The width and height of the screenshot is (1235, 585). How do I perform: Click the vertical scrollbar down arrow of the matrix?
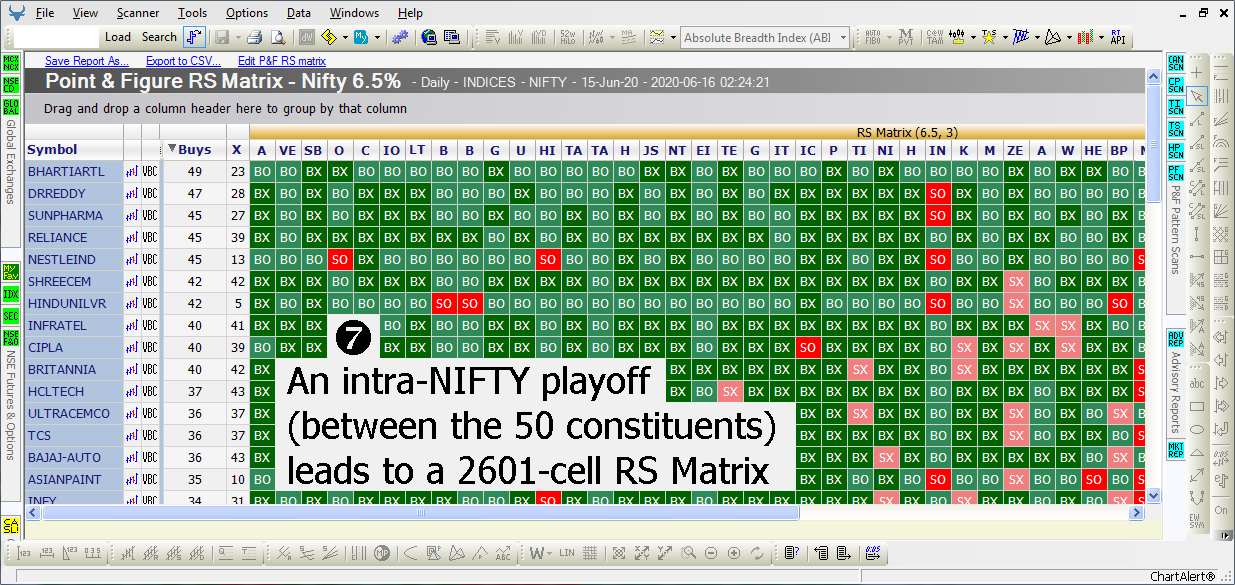[x=1152, y=495]
